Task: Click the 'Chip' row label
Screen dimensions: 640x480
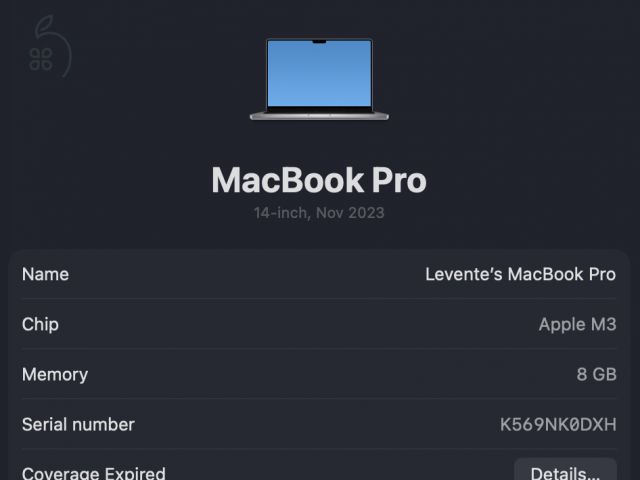Action: coord(40,325)
